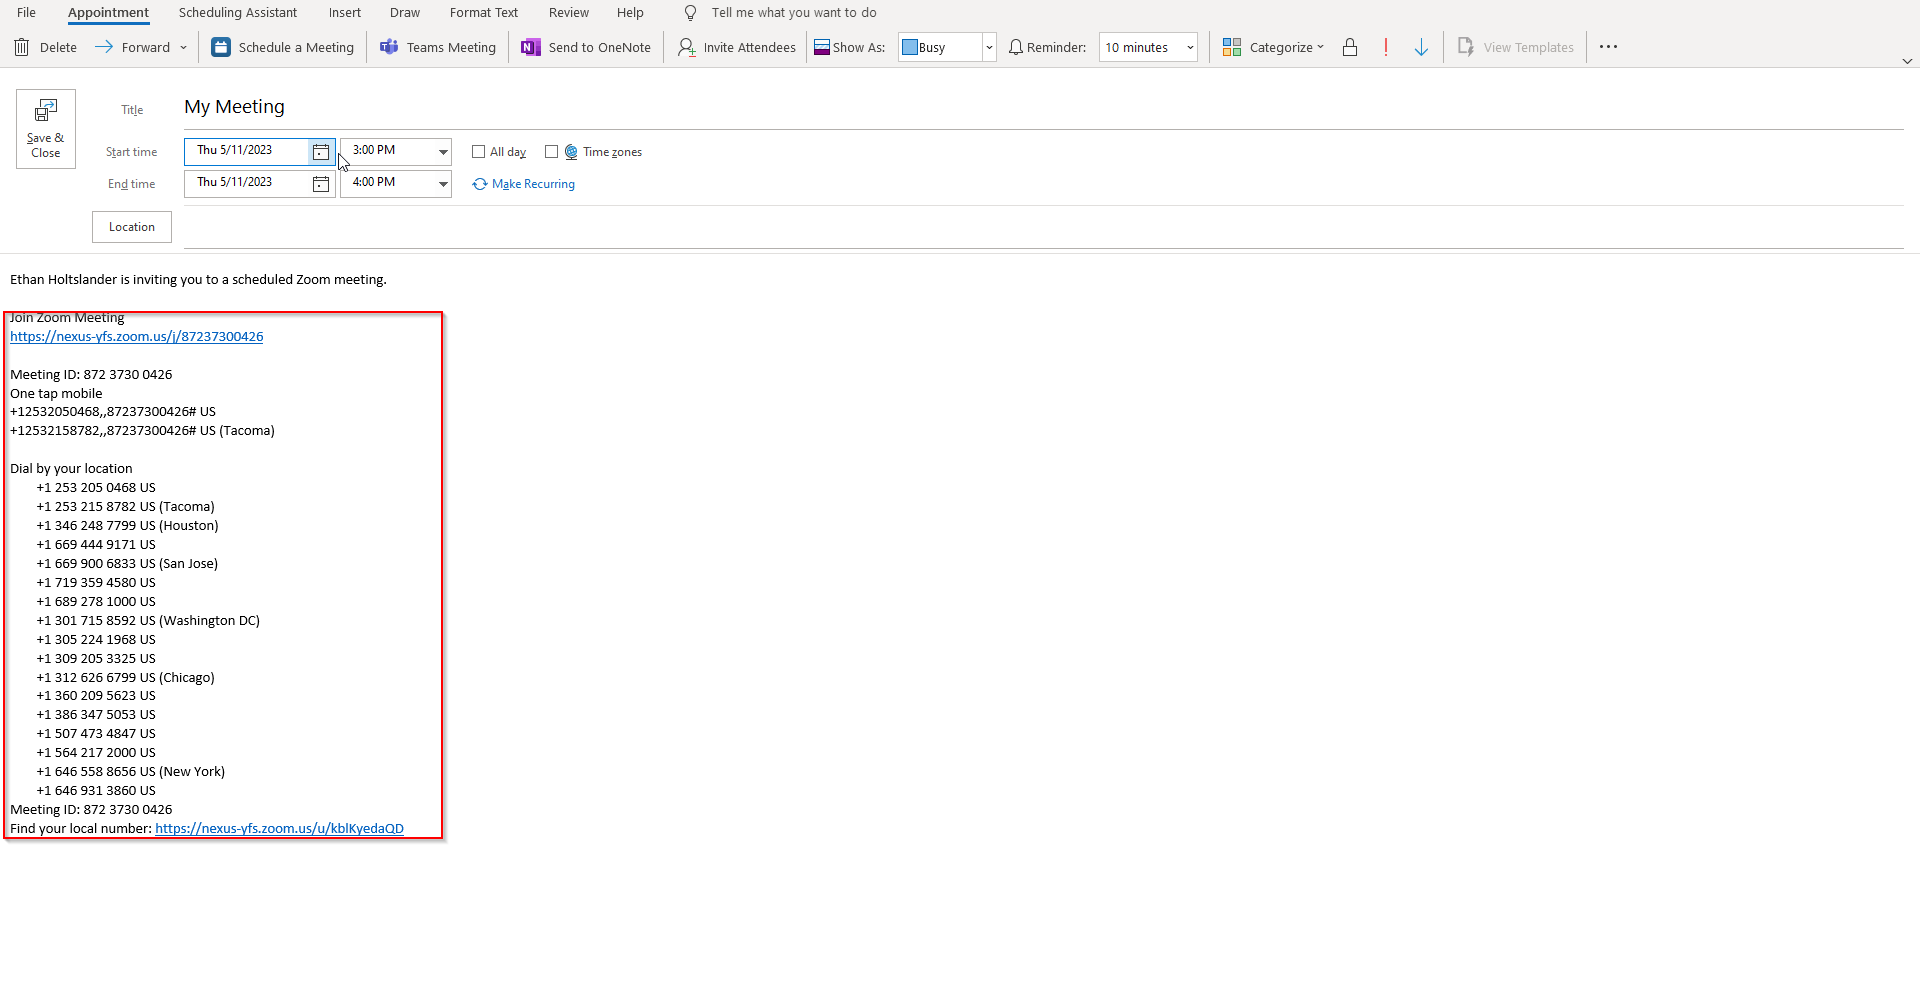
Task: Click the Save & Close button
Action: point(46,129)
